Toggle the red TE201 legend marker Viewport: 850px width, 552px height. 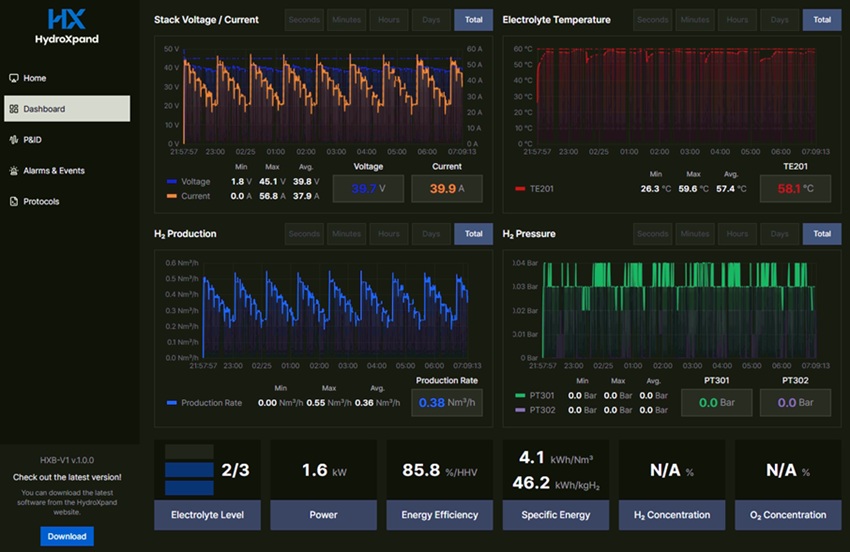[519, 188]
